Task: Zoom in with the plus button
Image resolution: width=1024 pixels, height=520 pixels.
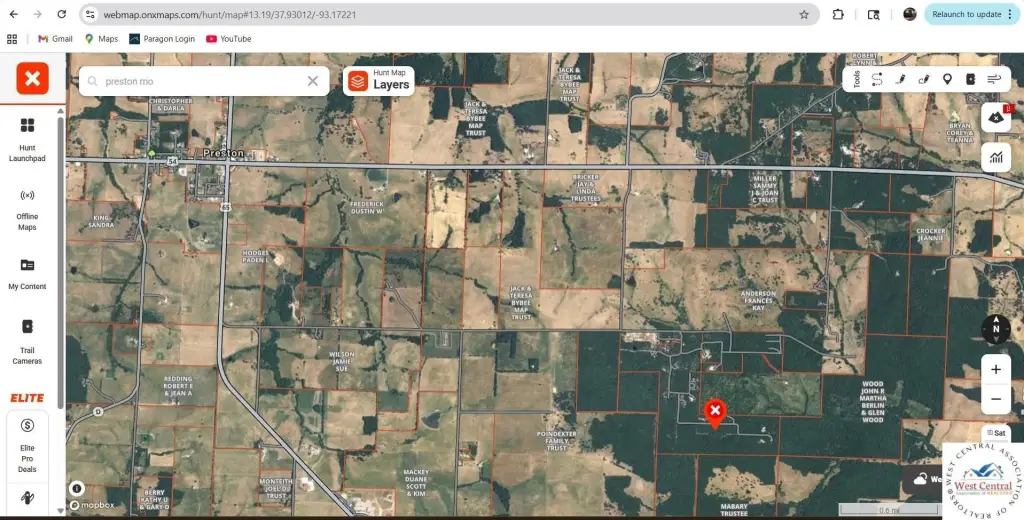Action: [995, 369]
